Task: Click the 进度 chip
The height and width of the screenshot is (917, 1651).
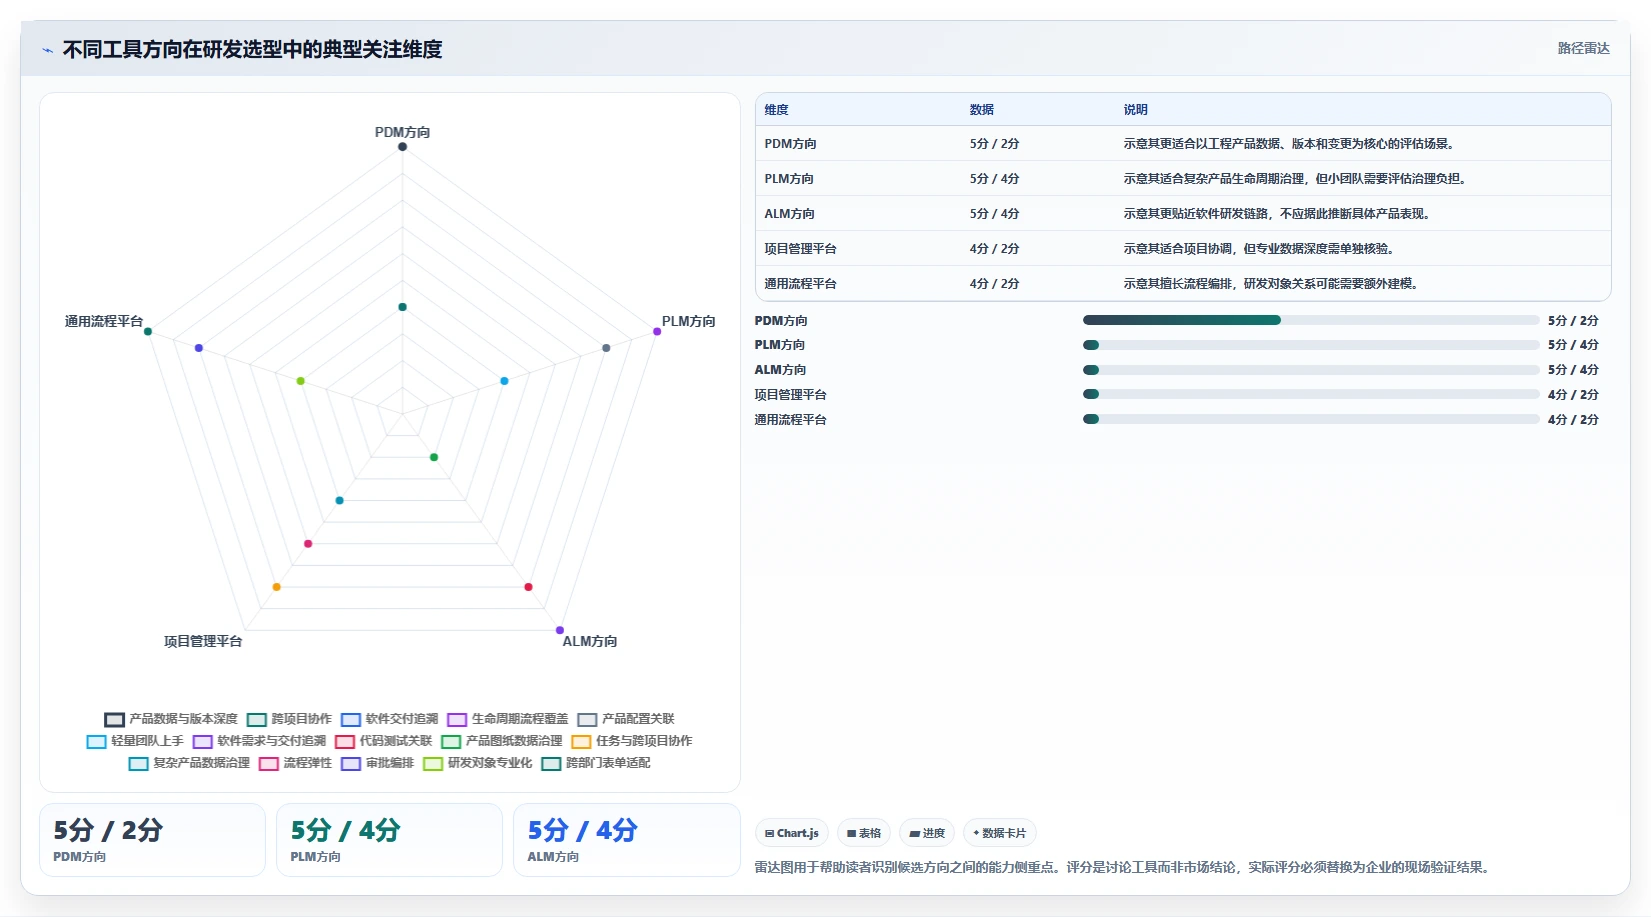Action: (x=927, y=833)
